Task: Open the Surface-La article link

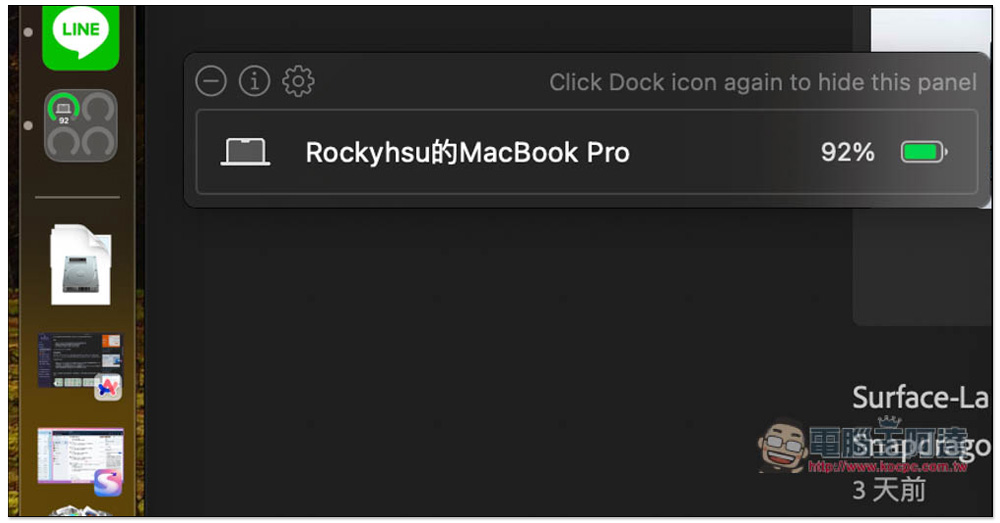Action: (920, 398)
